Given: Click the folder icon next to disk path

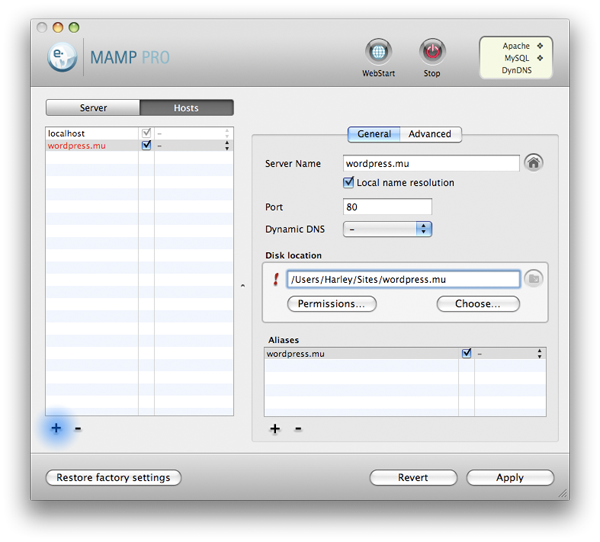Looking at the screenshot, I should [x=534, y=279].
